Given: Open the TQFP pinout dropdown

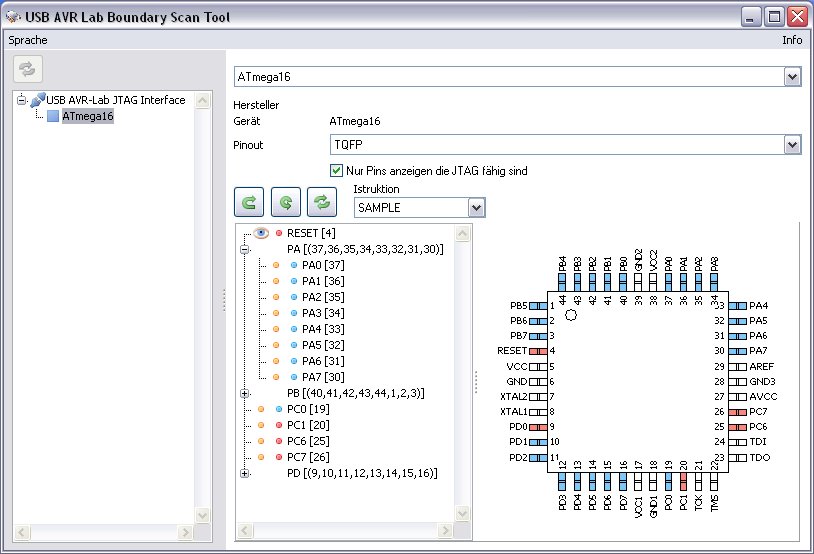Looking at the screenshot, I should pyautogui.click(x=792, y=144).
